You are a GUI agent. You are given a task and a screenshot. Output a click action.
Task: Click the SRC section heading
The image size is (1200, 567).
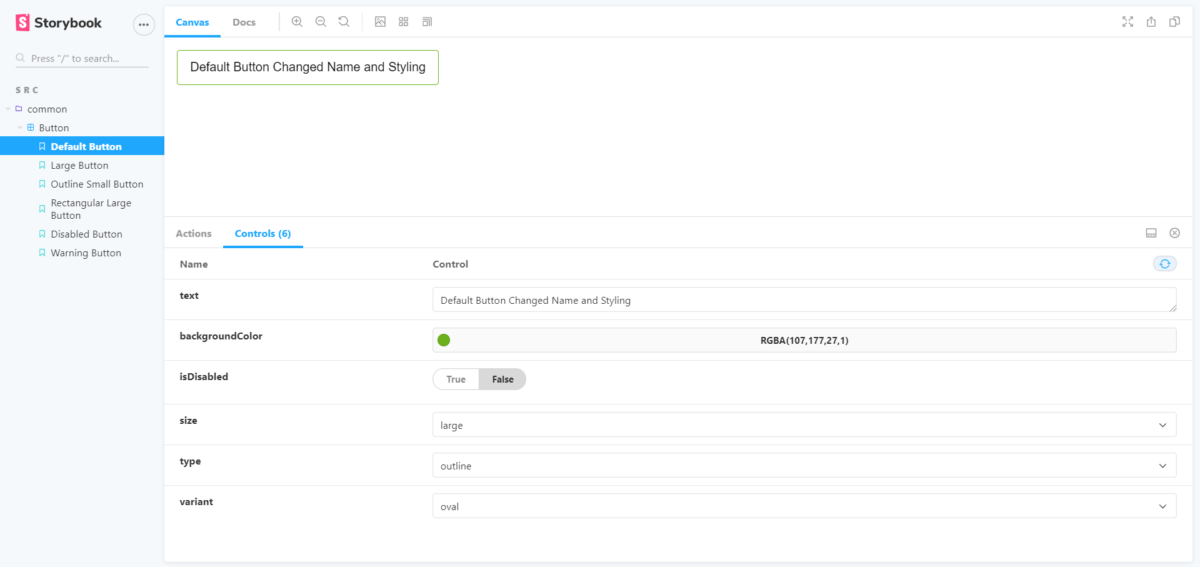(x=27, y=90)
